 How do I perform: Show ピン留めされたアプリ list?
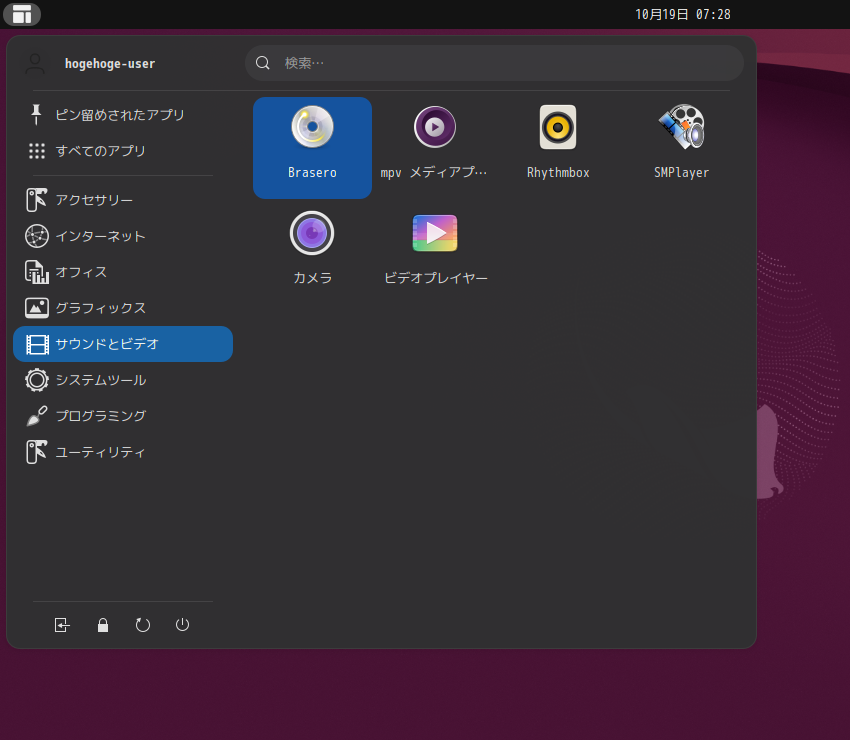[123, 115]
